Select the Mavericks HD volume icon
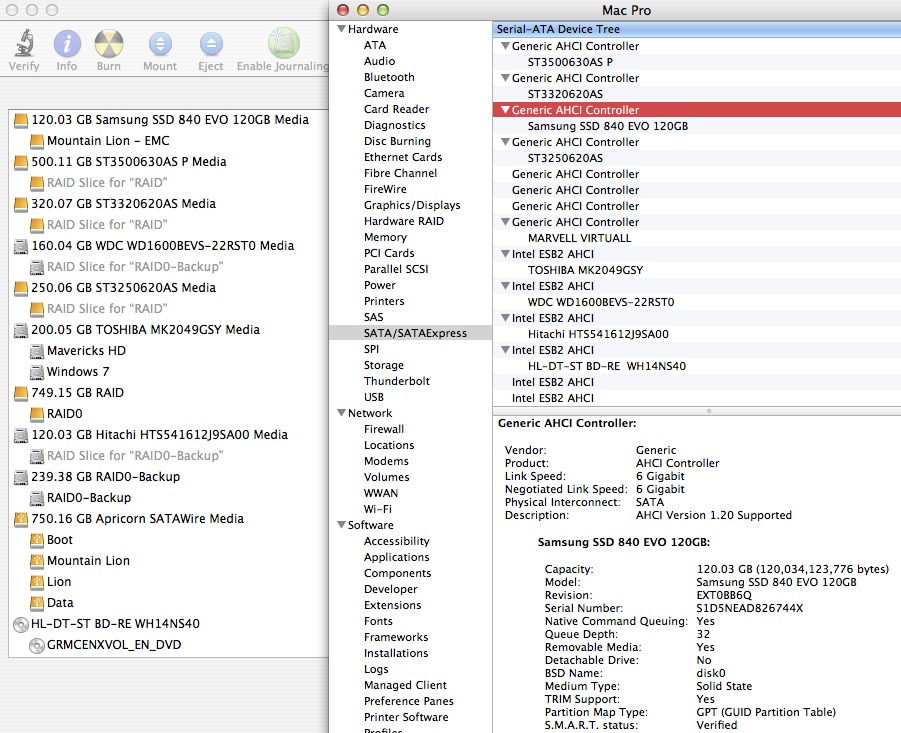Viewport: 901px width, 733px height. [x=36, y=351]
